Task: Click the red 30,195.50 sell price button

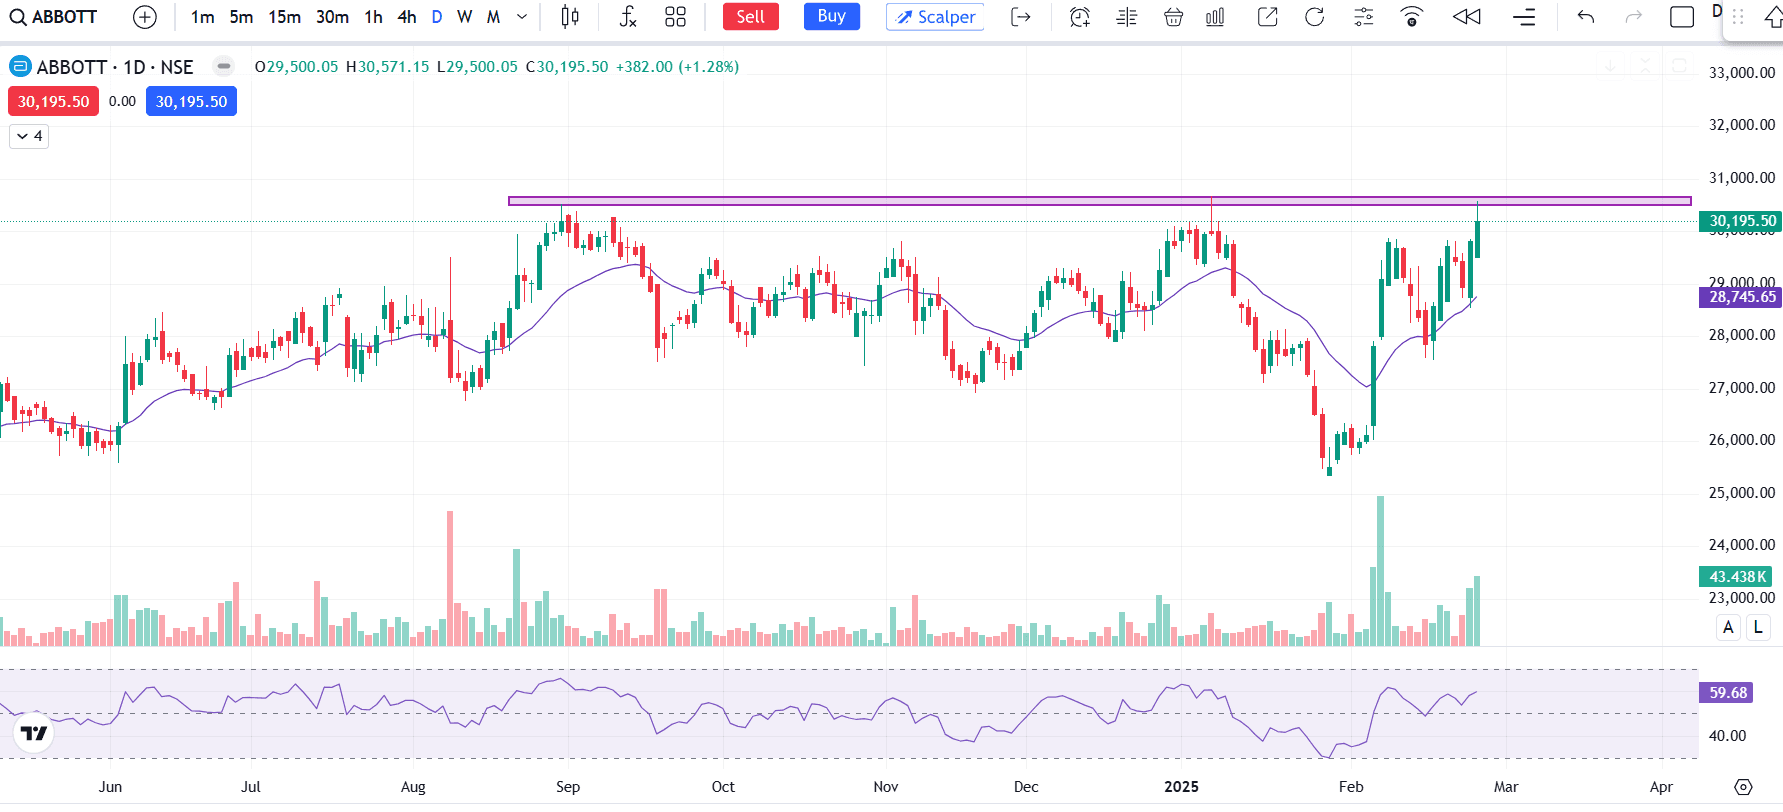Action: (53, 101)
